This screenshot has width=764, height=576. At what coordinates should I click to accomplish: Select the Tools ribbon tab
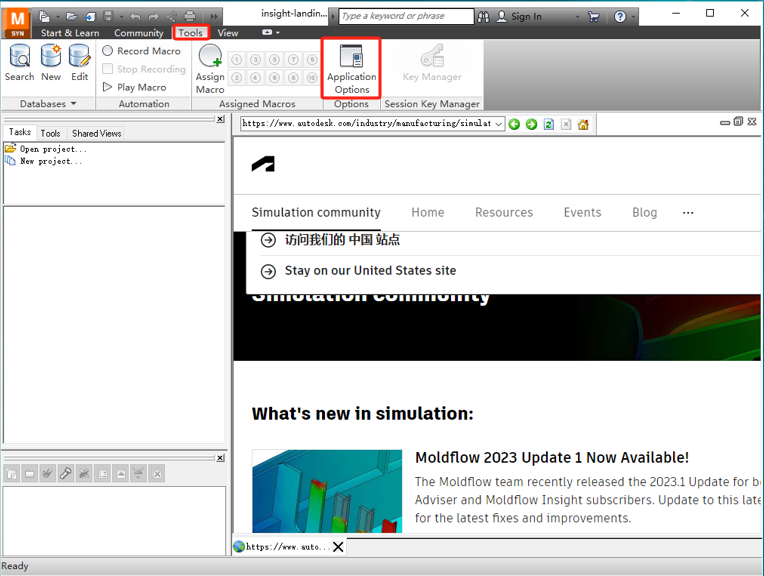190,33
